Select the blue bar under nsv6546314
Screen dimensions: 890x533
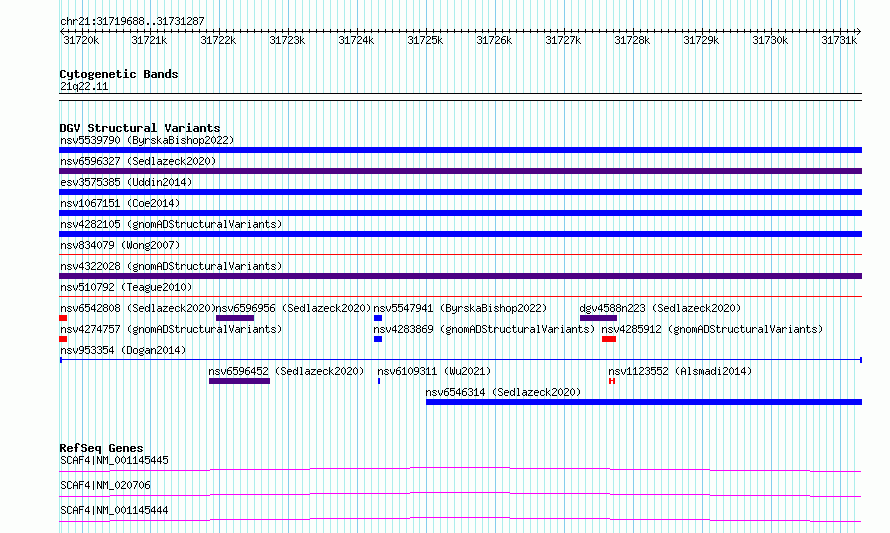pyautogui.click(x=644, y=402)
